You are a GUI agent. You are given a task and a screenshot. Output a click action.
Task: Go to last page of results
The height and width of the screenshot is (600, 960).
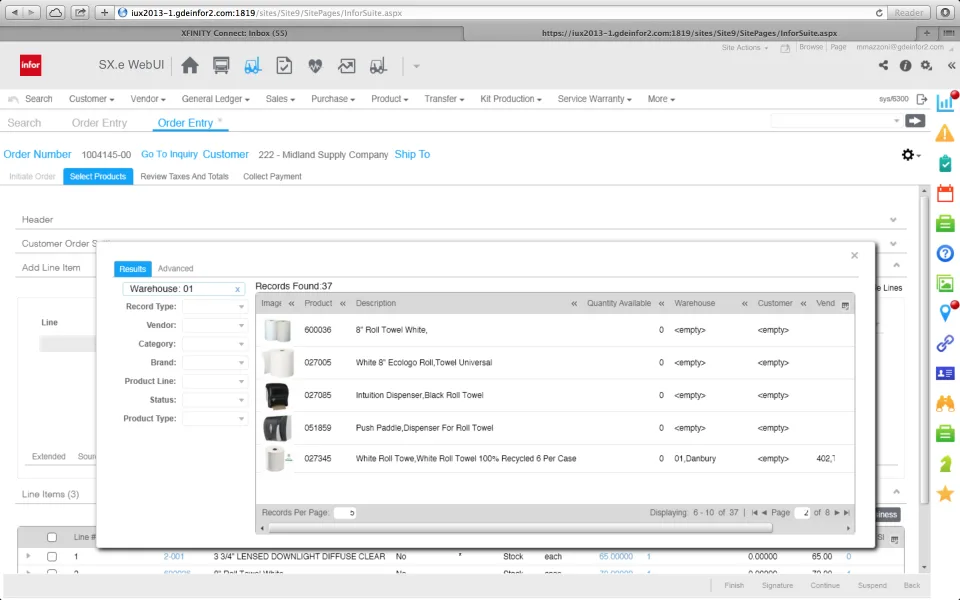click(847, 512)
